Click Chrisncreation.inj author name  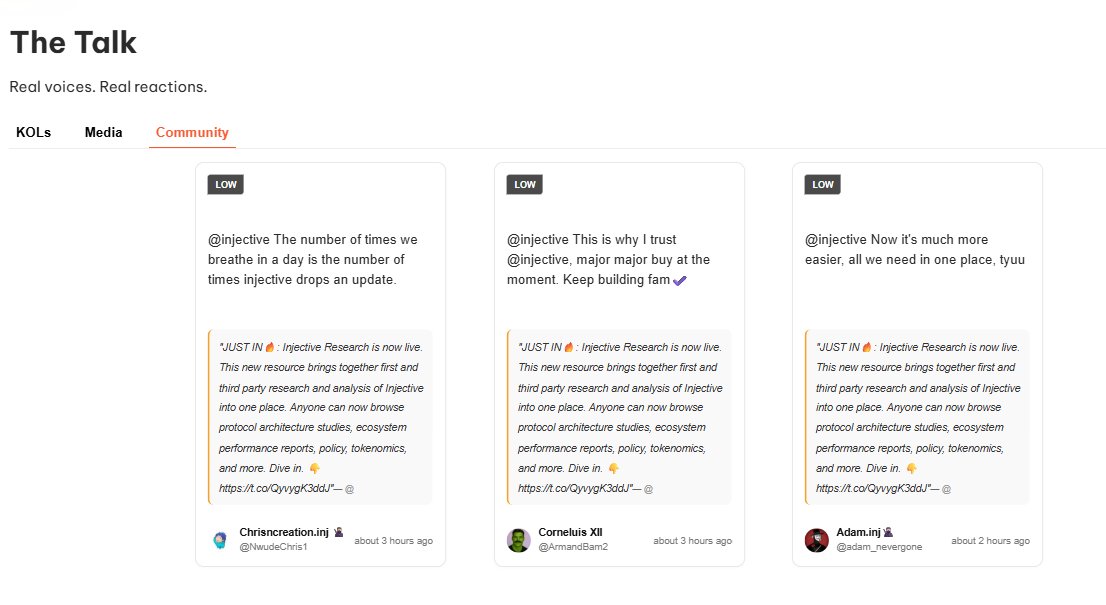[285, 532]
